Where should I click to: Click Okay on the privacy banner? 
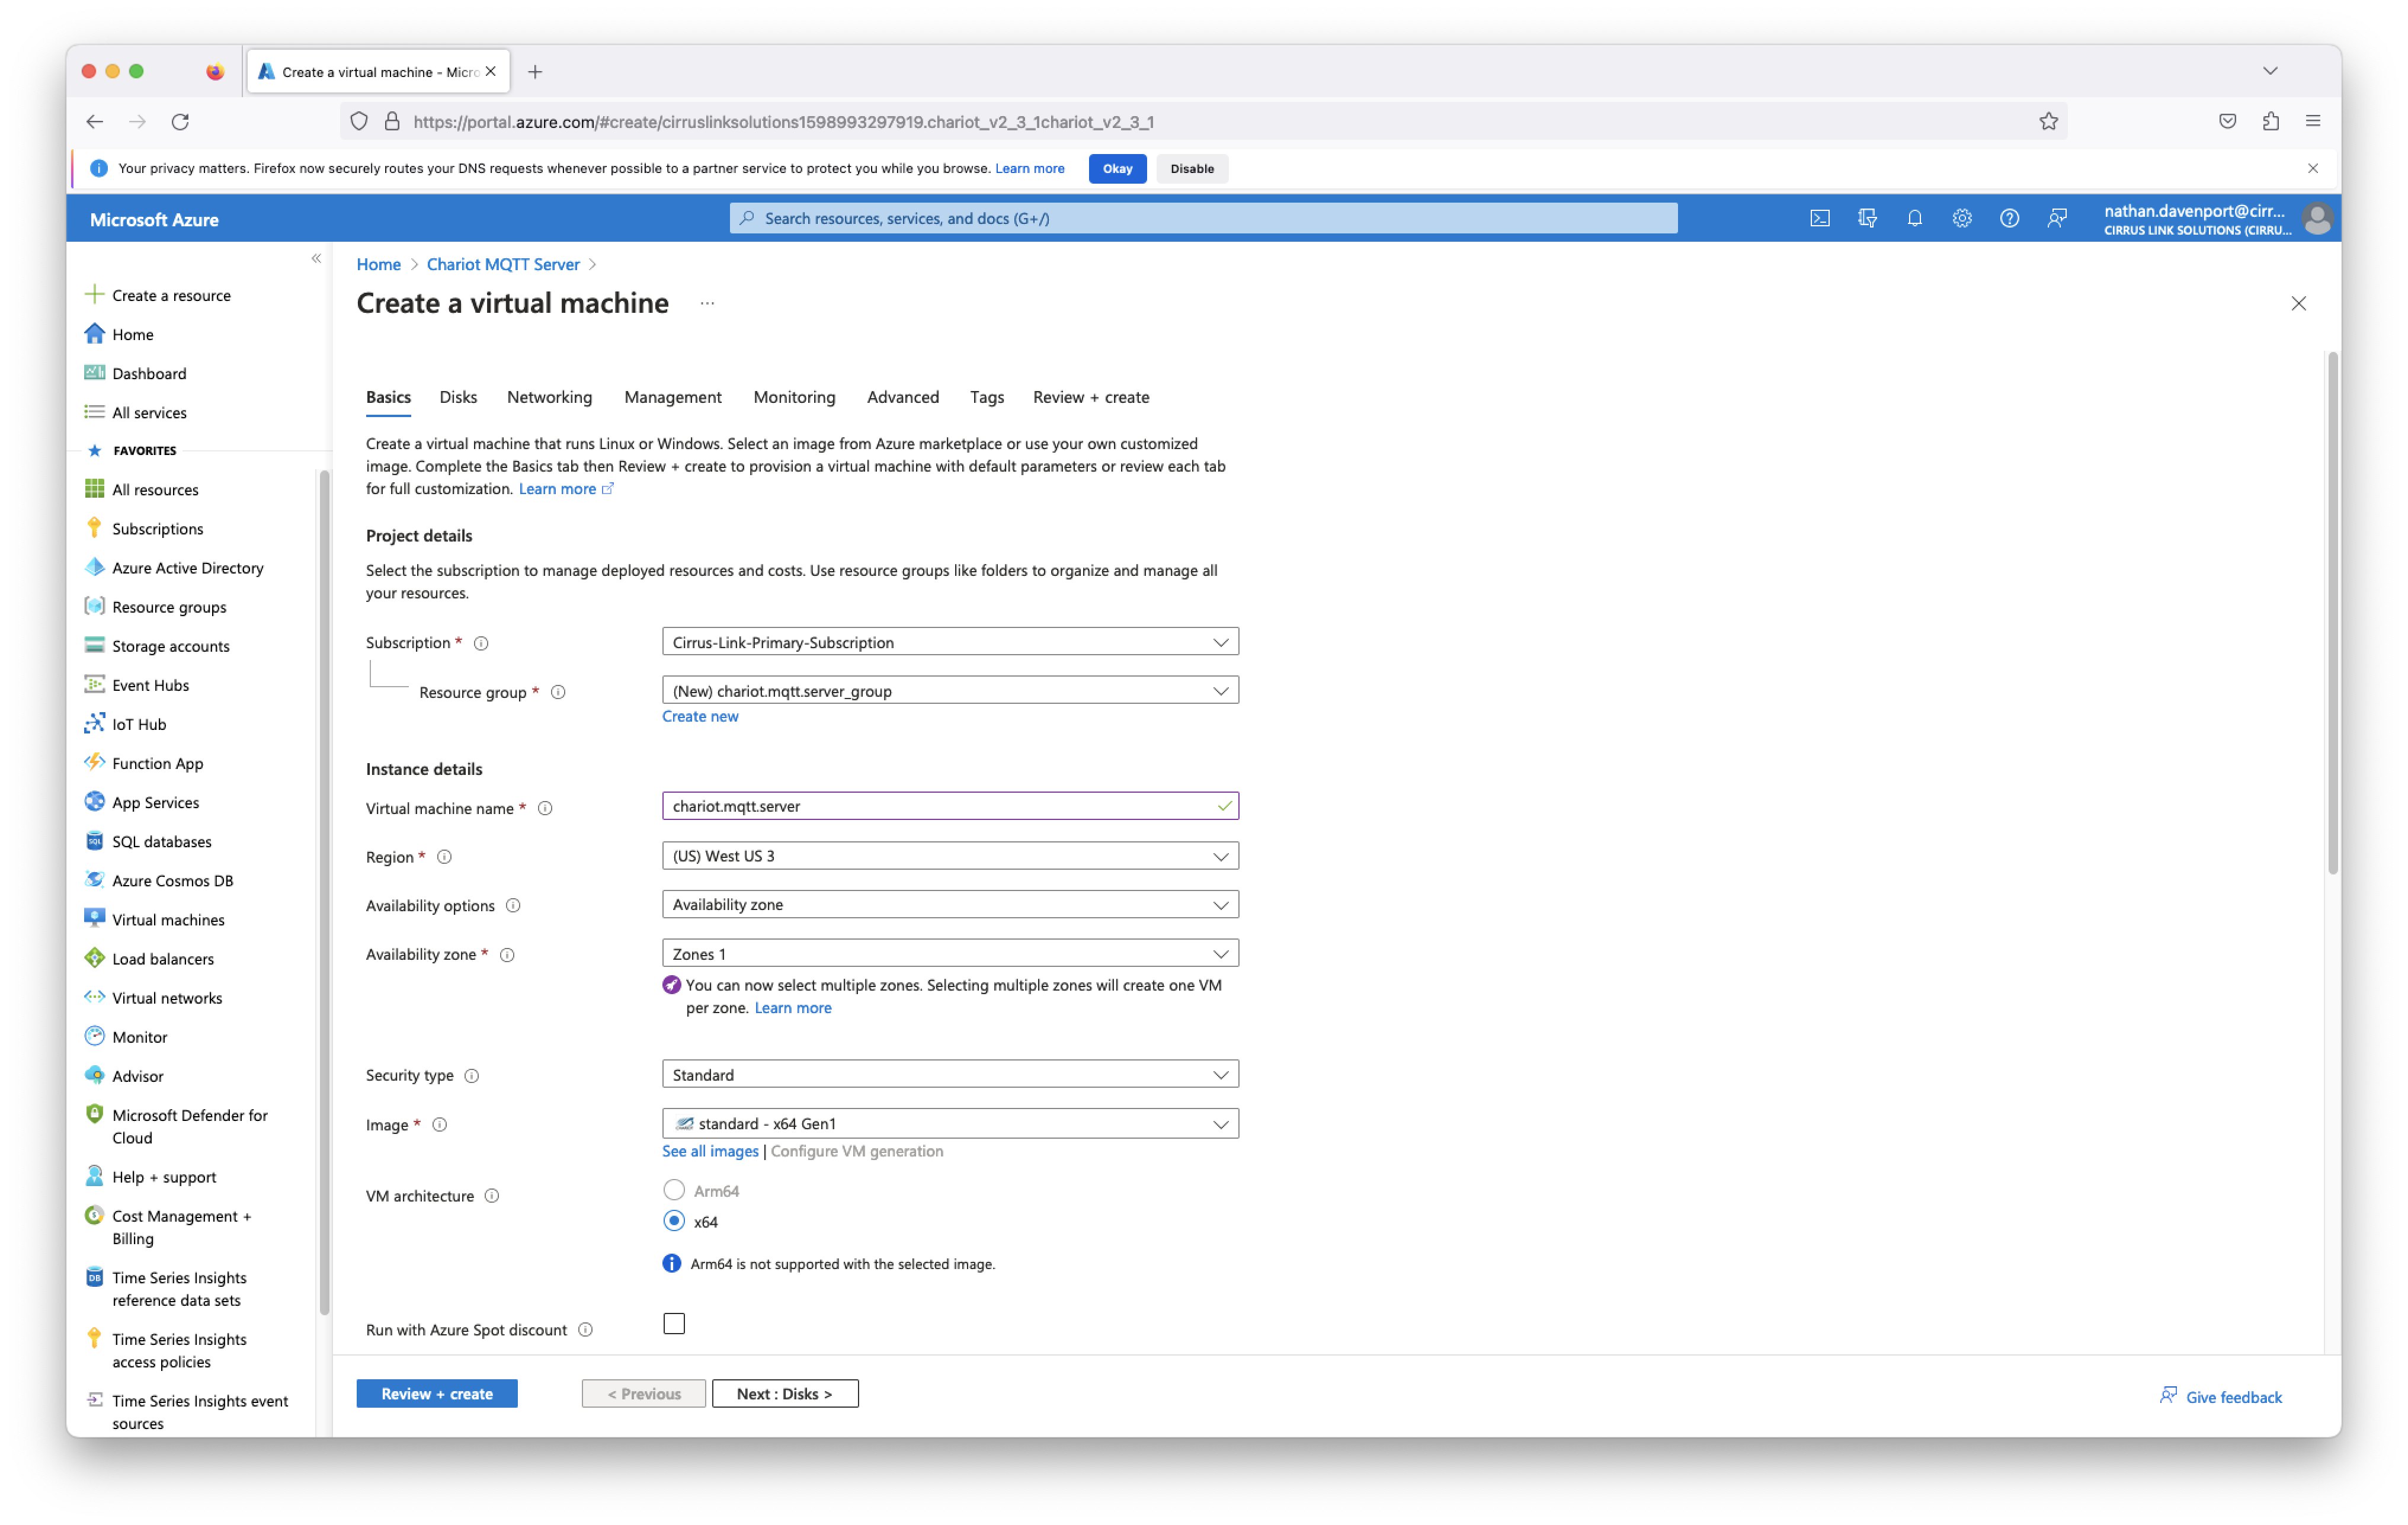1117,168
